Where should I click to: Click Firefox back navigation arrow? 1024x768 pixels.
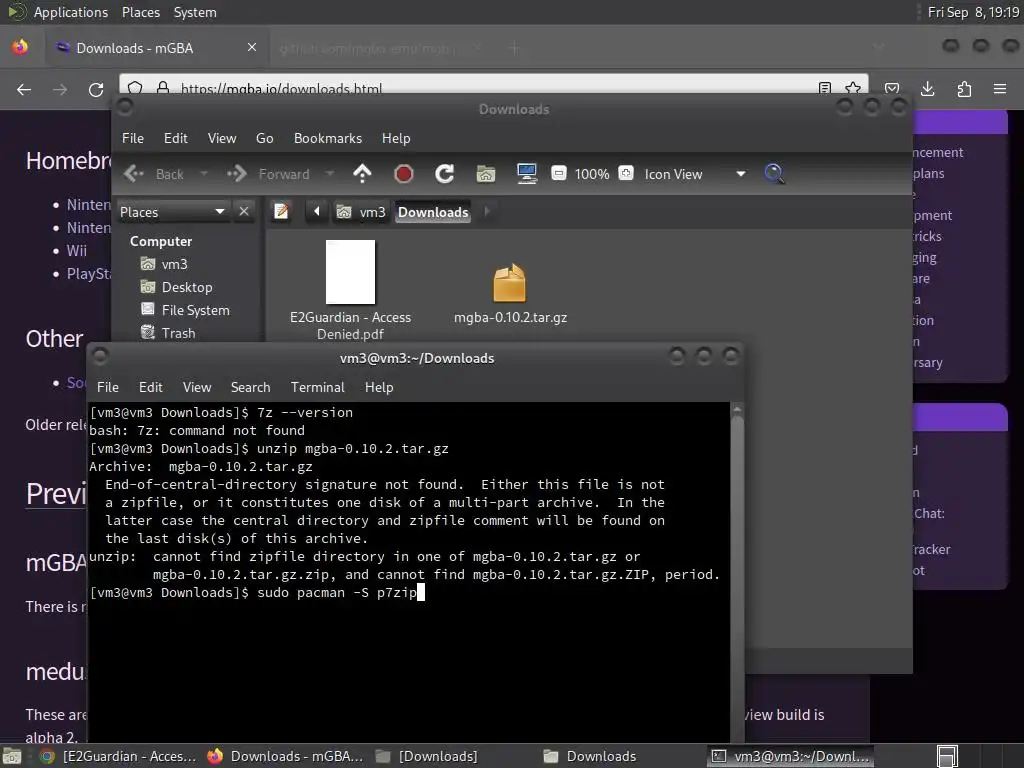pos(24,89)
